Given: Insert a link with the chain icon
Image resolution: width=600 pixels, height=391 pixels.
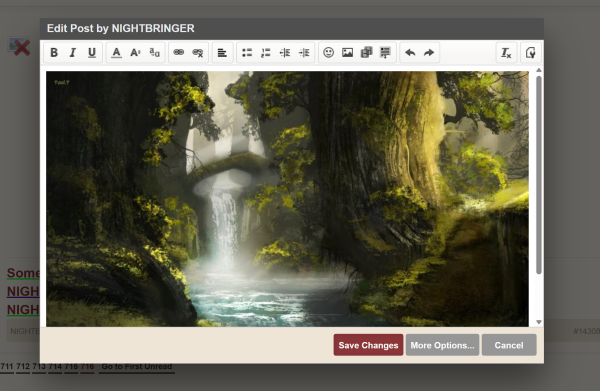Looking at the screenshot, I should [x=179, y=52].
